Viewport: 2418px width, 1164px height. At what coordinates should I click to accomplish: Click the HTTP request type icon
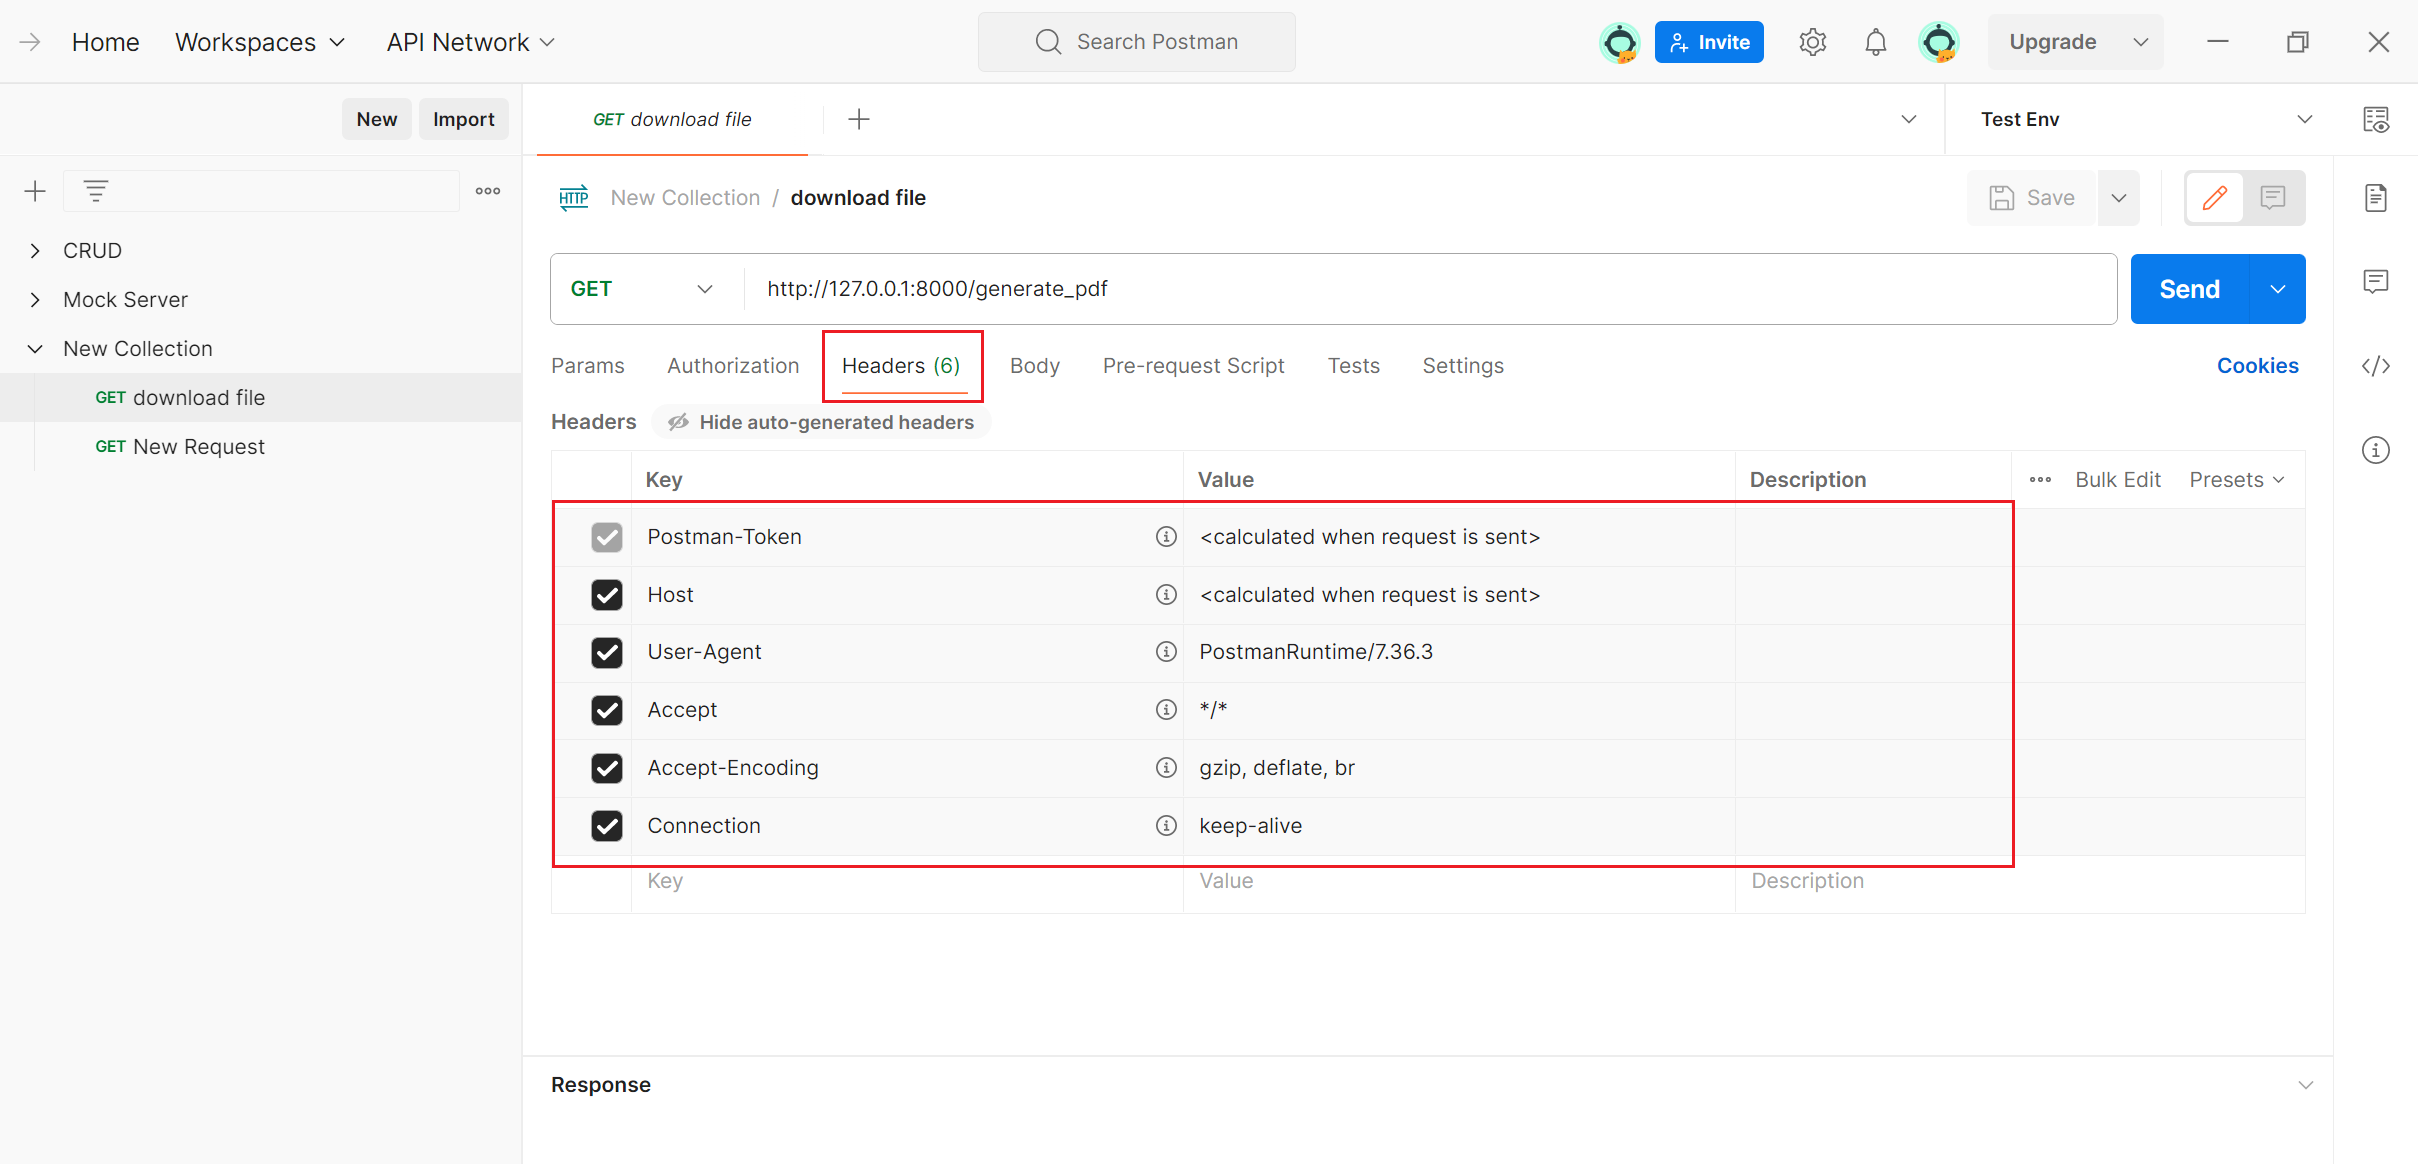(x=574, y=198)
